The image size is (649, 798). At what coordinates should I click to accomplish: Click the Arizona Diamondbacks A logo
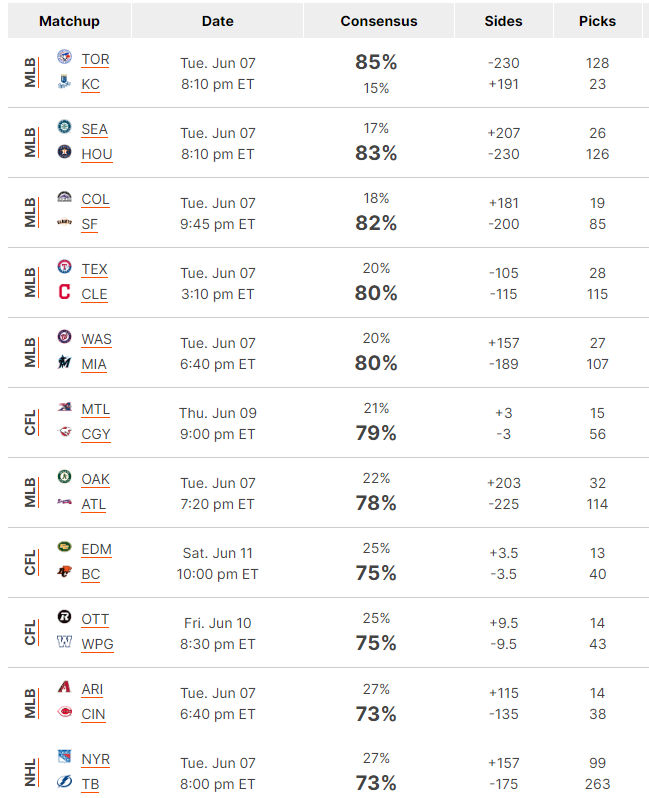click(x=64, y=687)
